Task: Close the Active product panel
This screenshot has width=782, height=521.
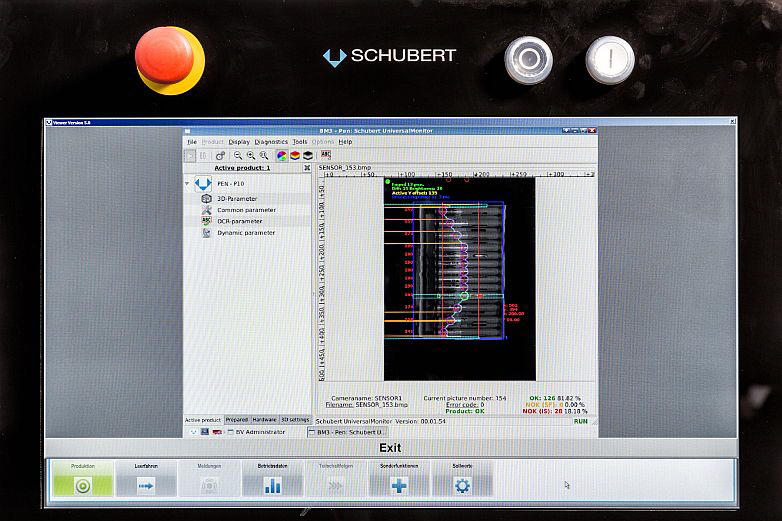Action: [x=307, y=168]
